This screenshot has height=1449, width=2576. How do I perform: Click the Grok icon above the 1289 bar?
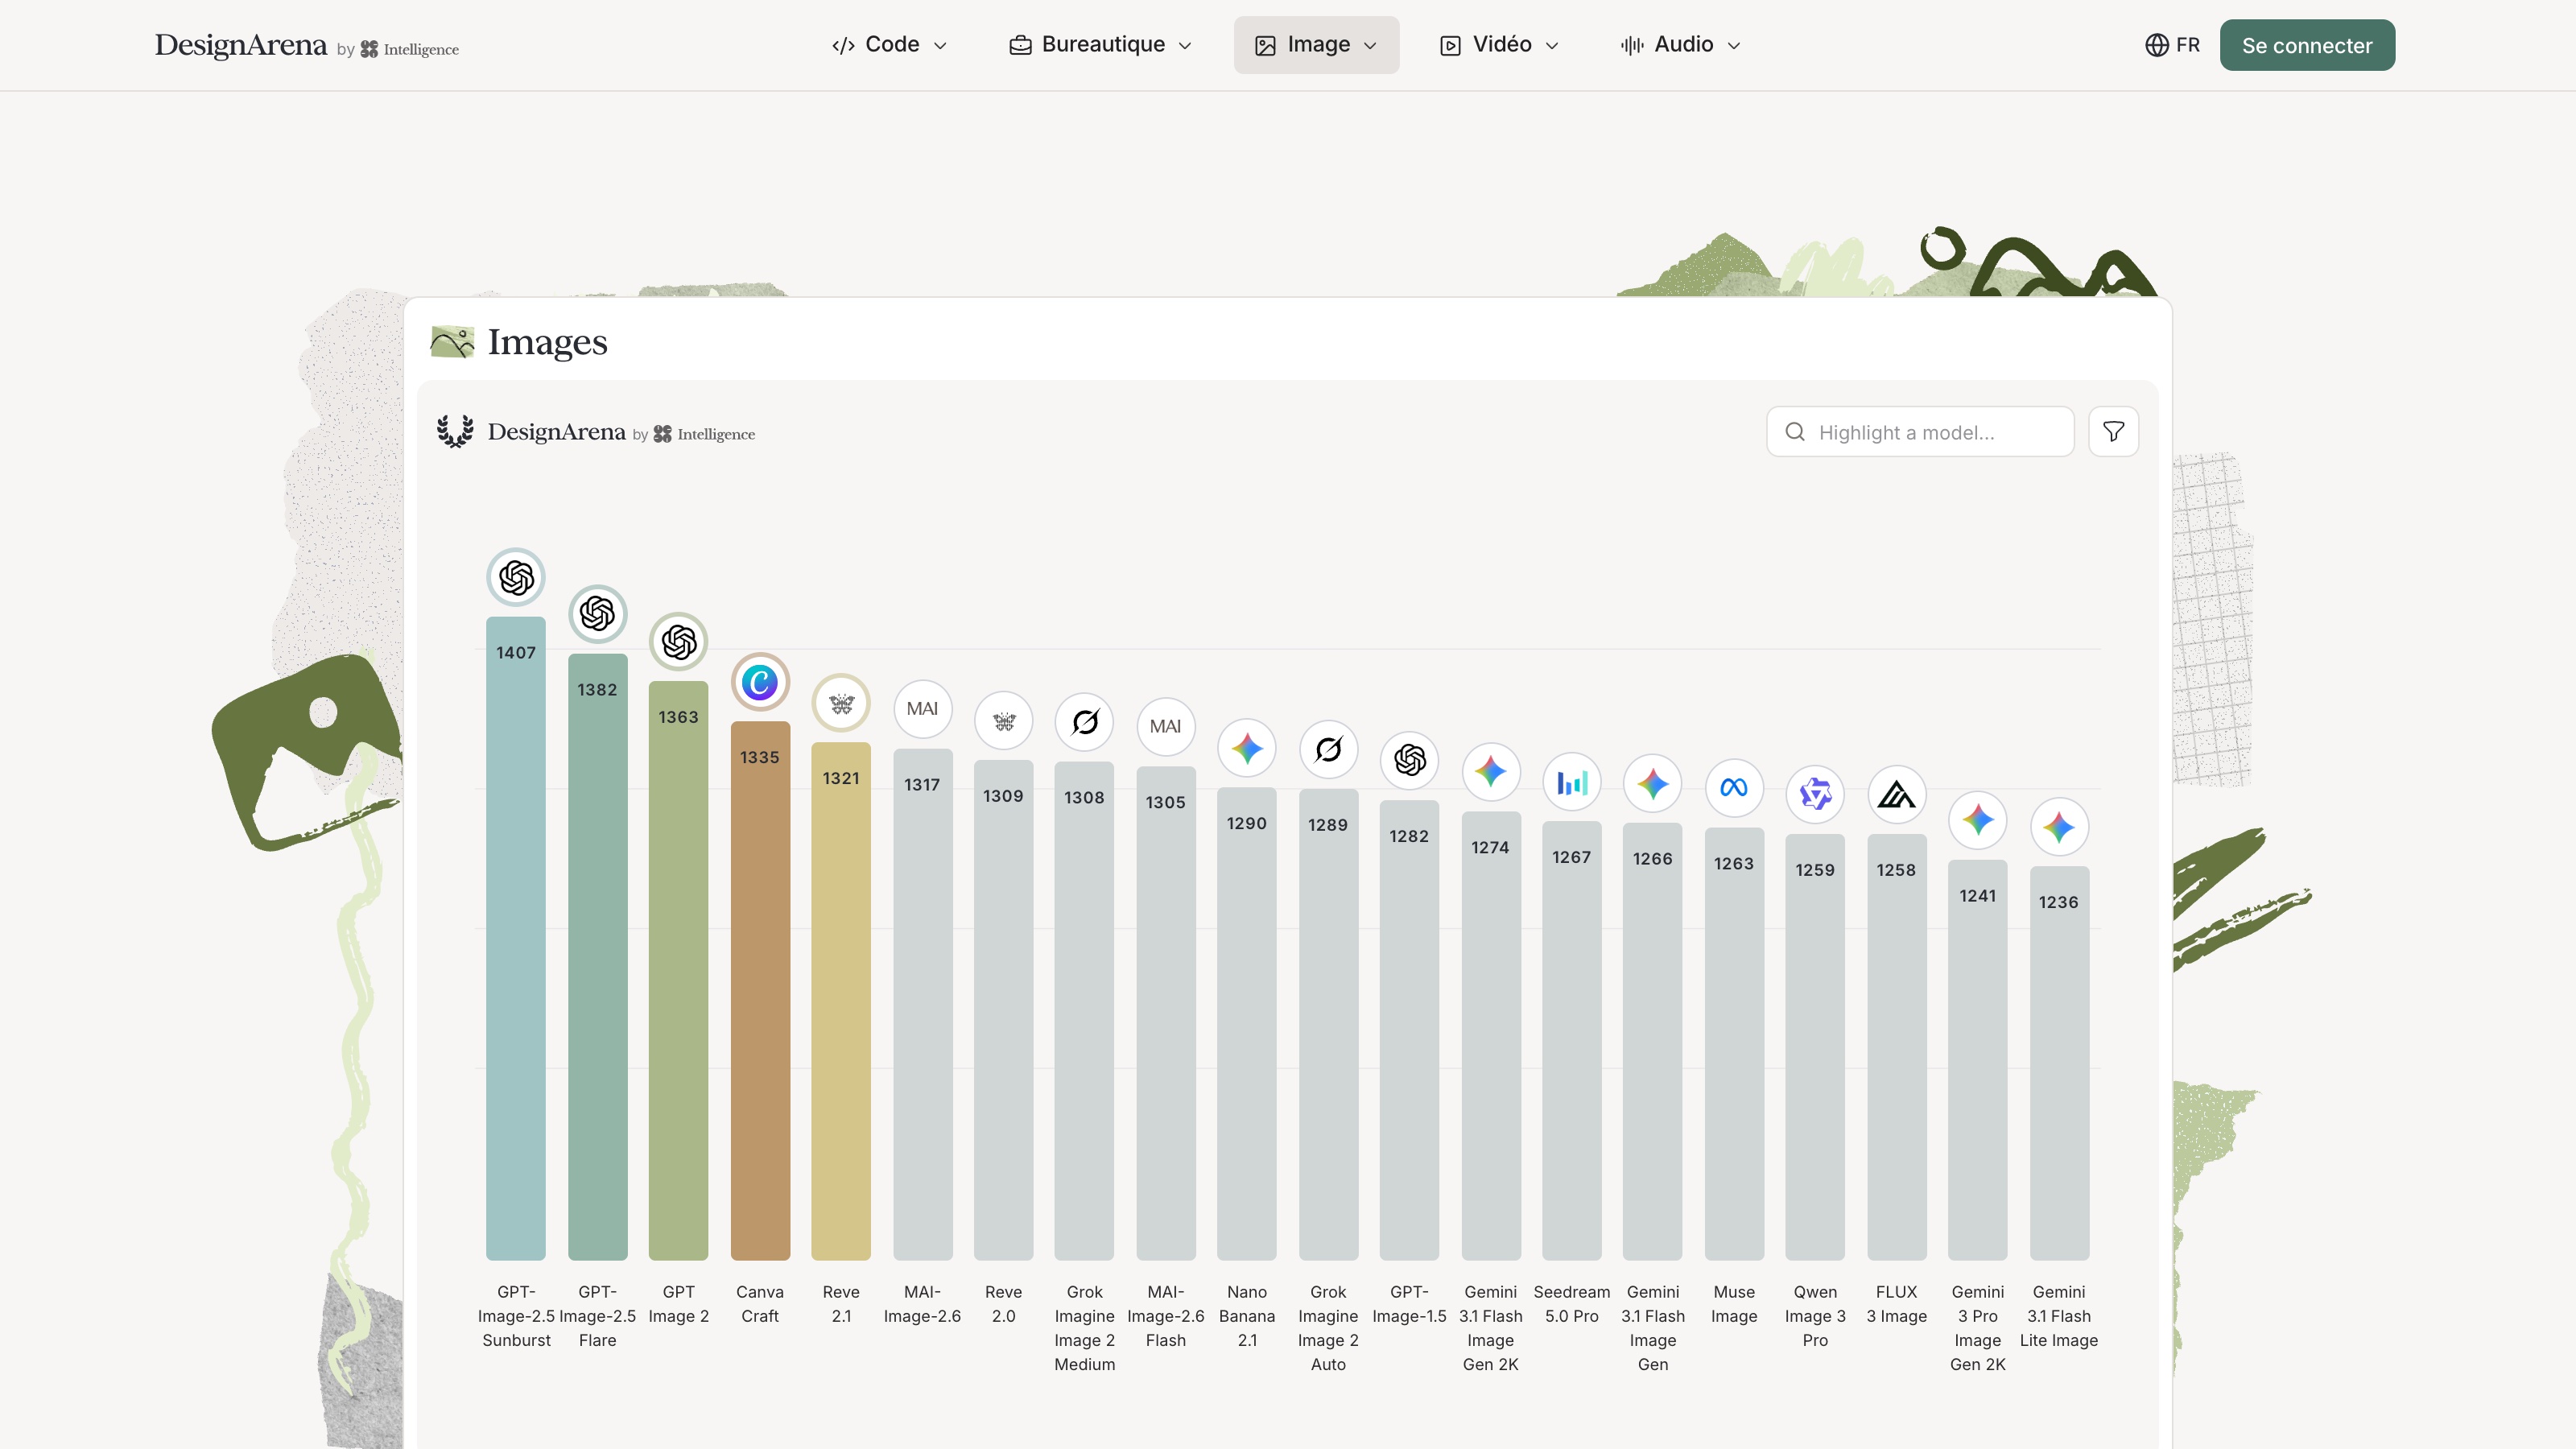coord(1328,749)
